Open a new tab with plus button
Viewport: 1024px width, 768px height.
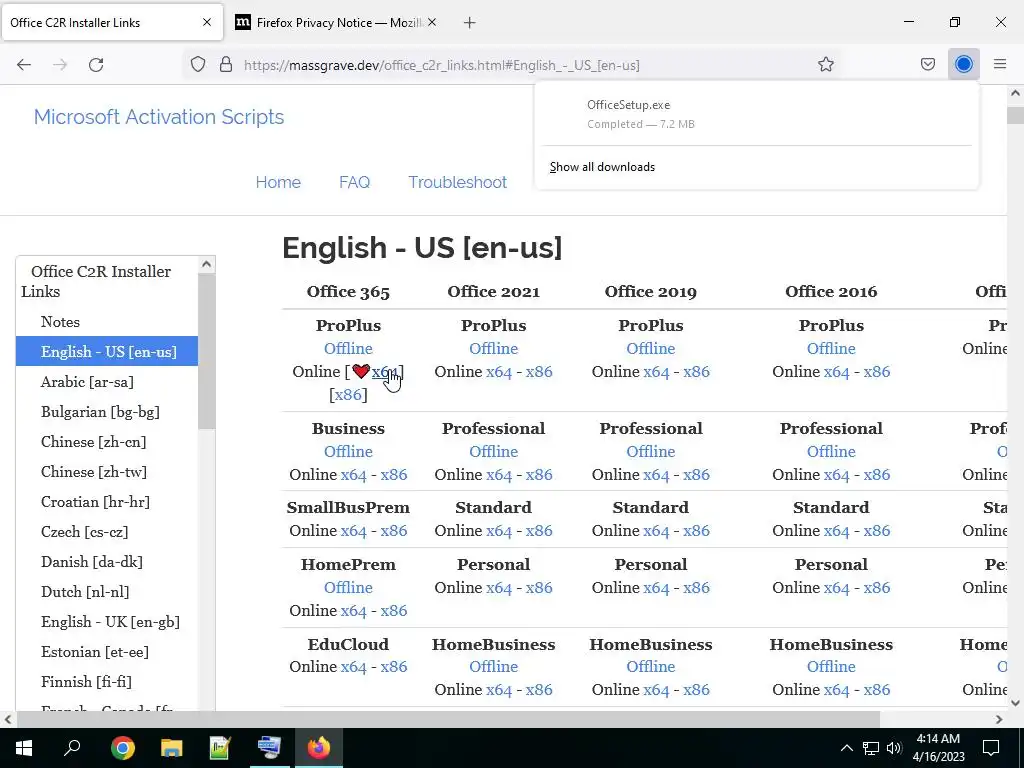(470, 23)
